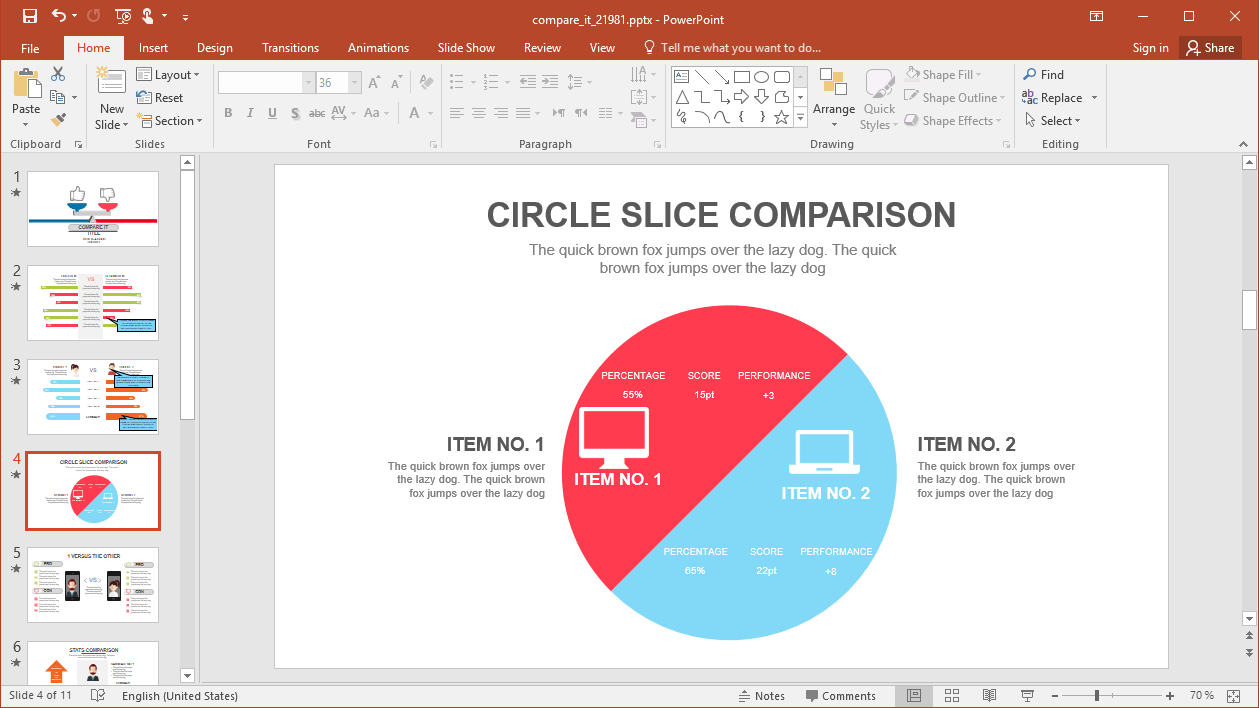Click the Format Painter brush icon

[58, 120]
